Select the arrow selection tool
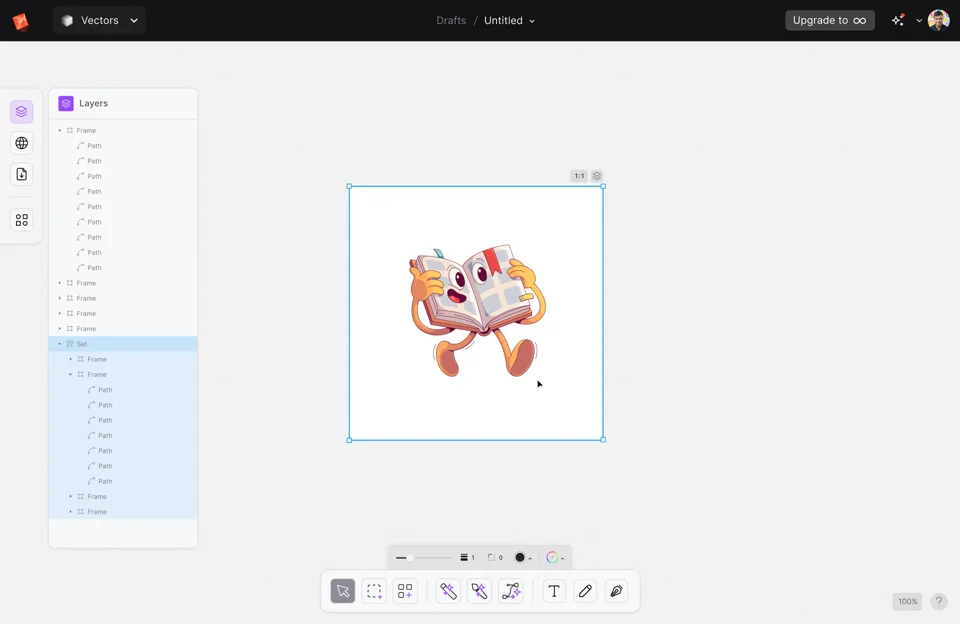 343,591
